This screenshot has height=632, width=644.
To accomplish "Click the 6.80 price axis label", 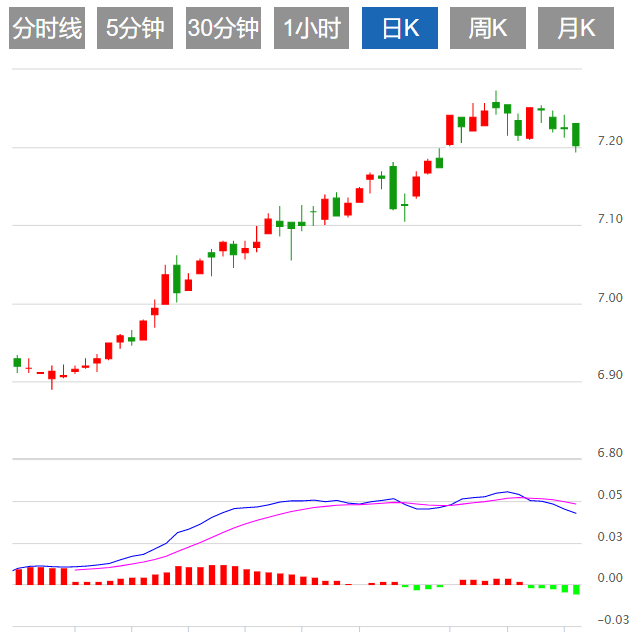I will (609, 453).
